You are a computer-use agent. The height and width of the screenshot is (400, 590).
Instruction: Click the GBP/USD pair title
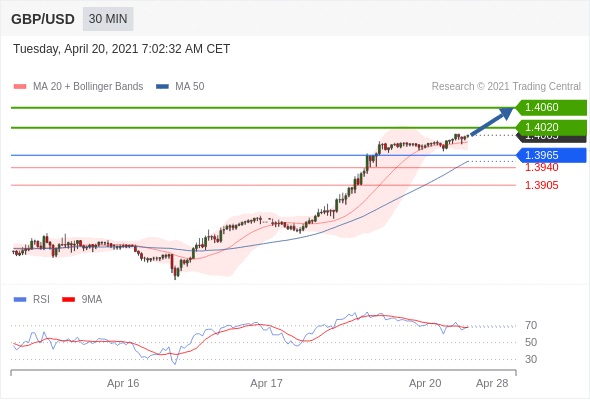pos(43,19)
